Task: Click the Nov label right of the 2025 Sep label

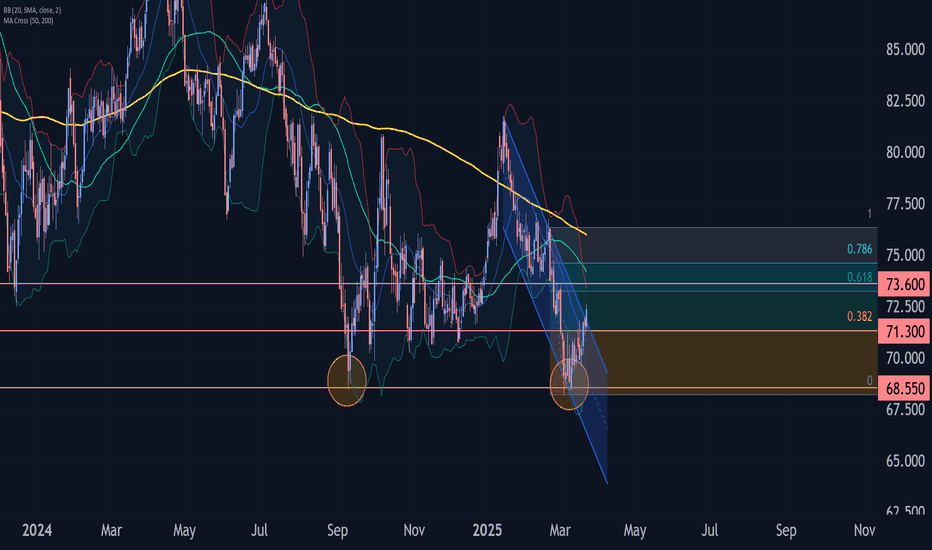Action: (x=864, y=530)
